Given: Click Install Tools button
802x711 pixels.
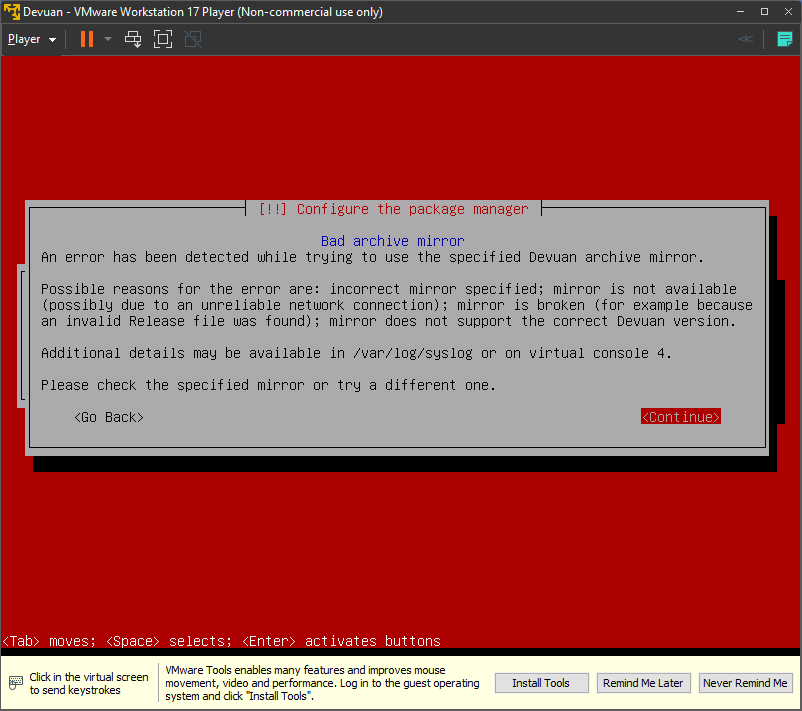Looking at the screenshot, I should (541, 683).
